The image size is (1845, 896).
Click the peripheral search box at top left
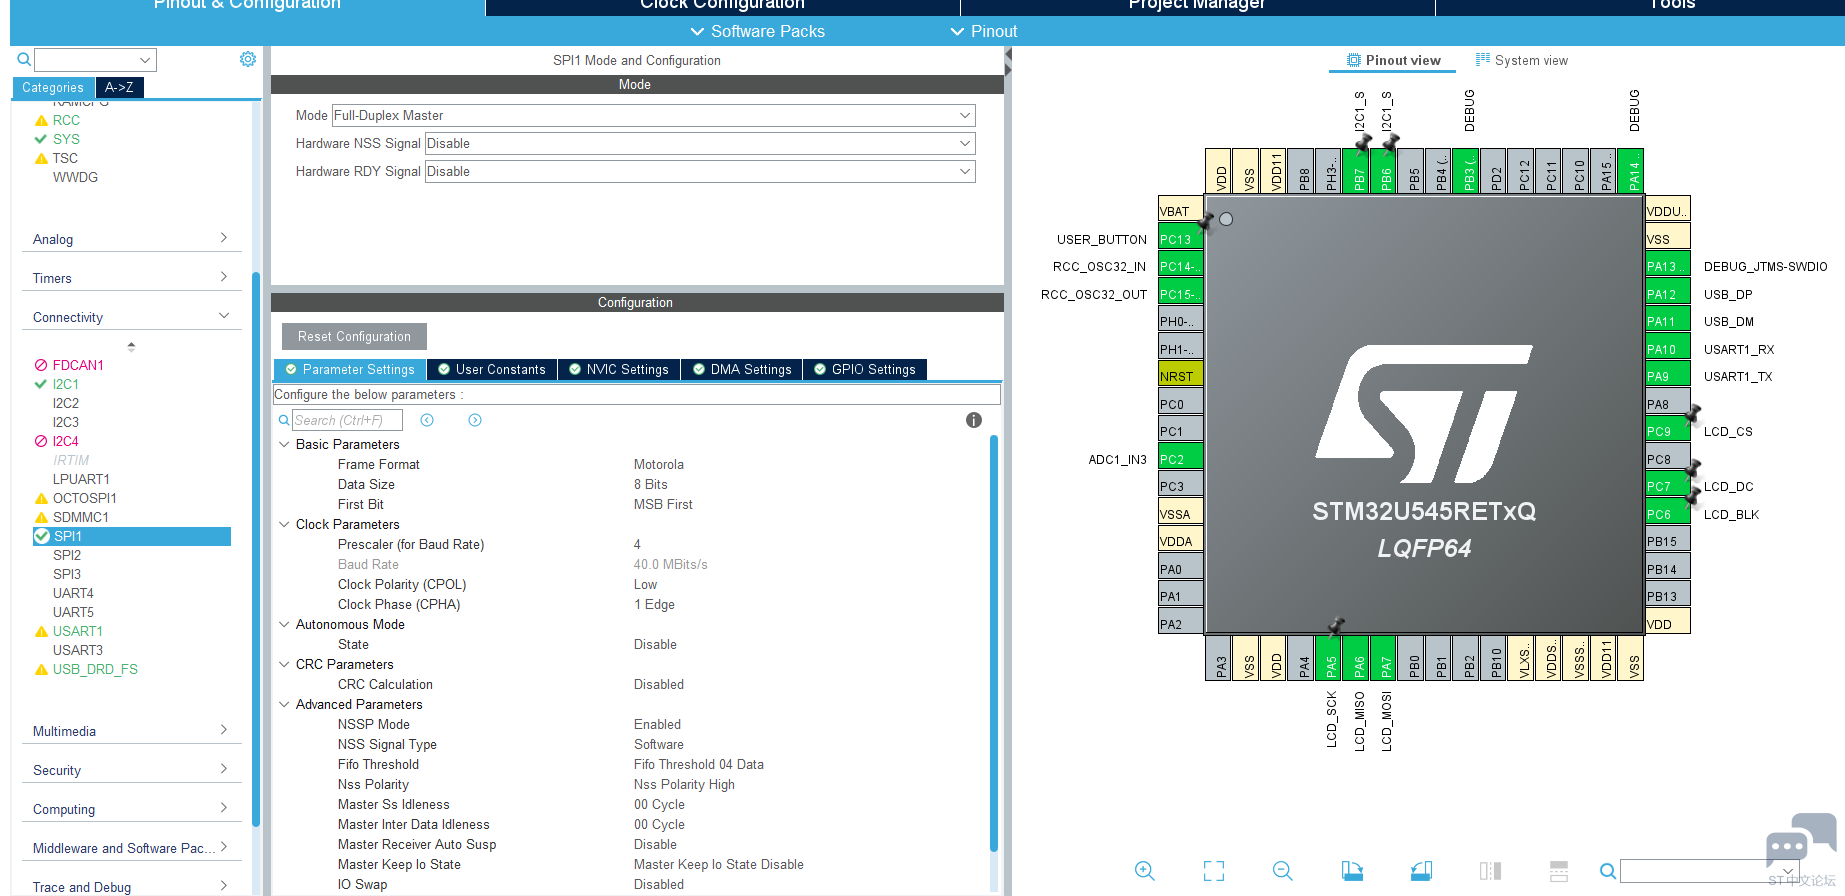[96, 60]
